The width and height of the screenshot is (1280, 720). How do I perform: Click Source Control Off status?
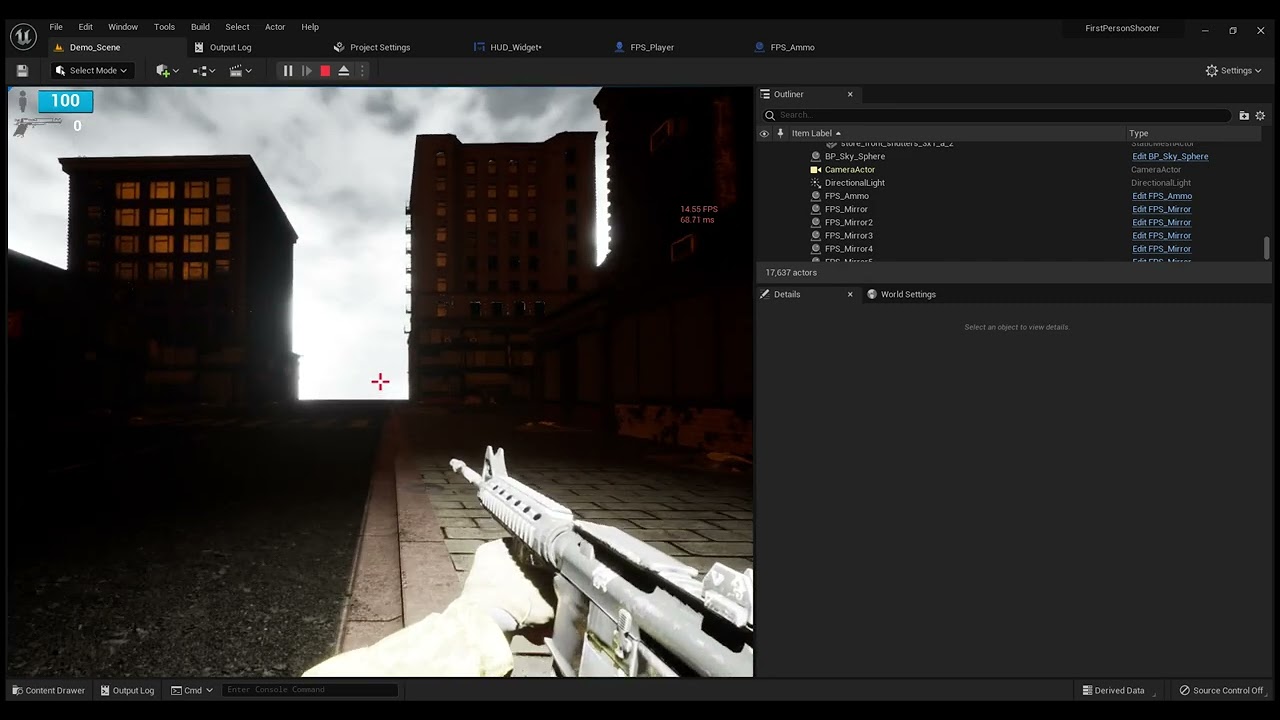click(x=1221, y=690)
